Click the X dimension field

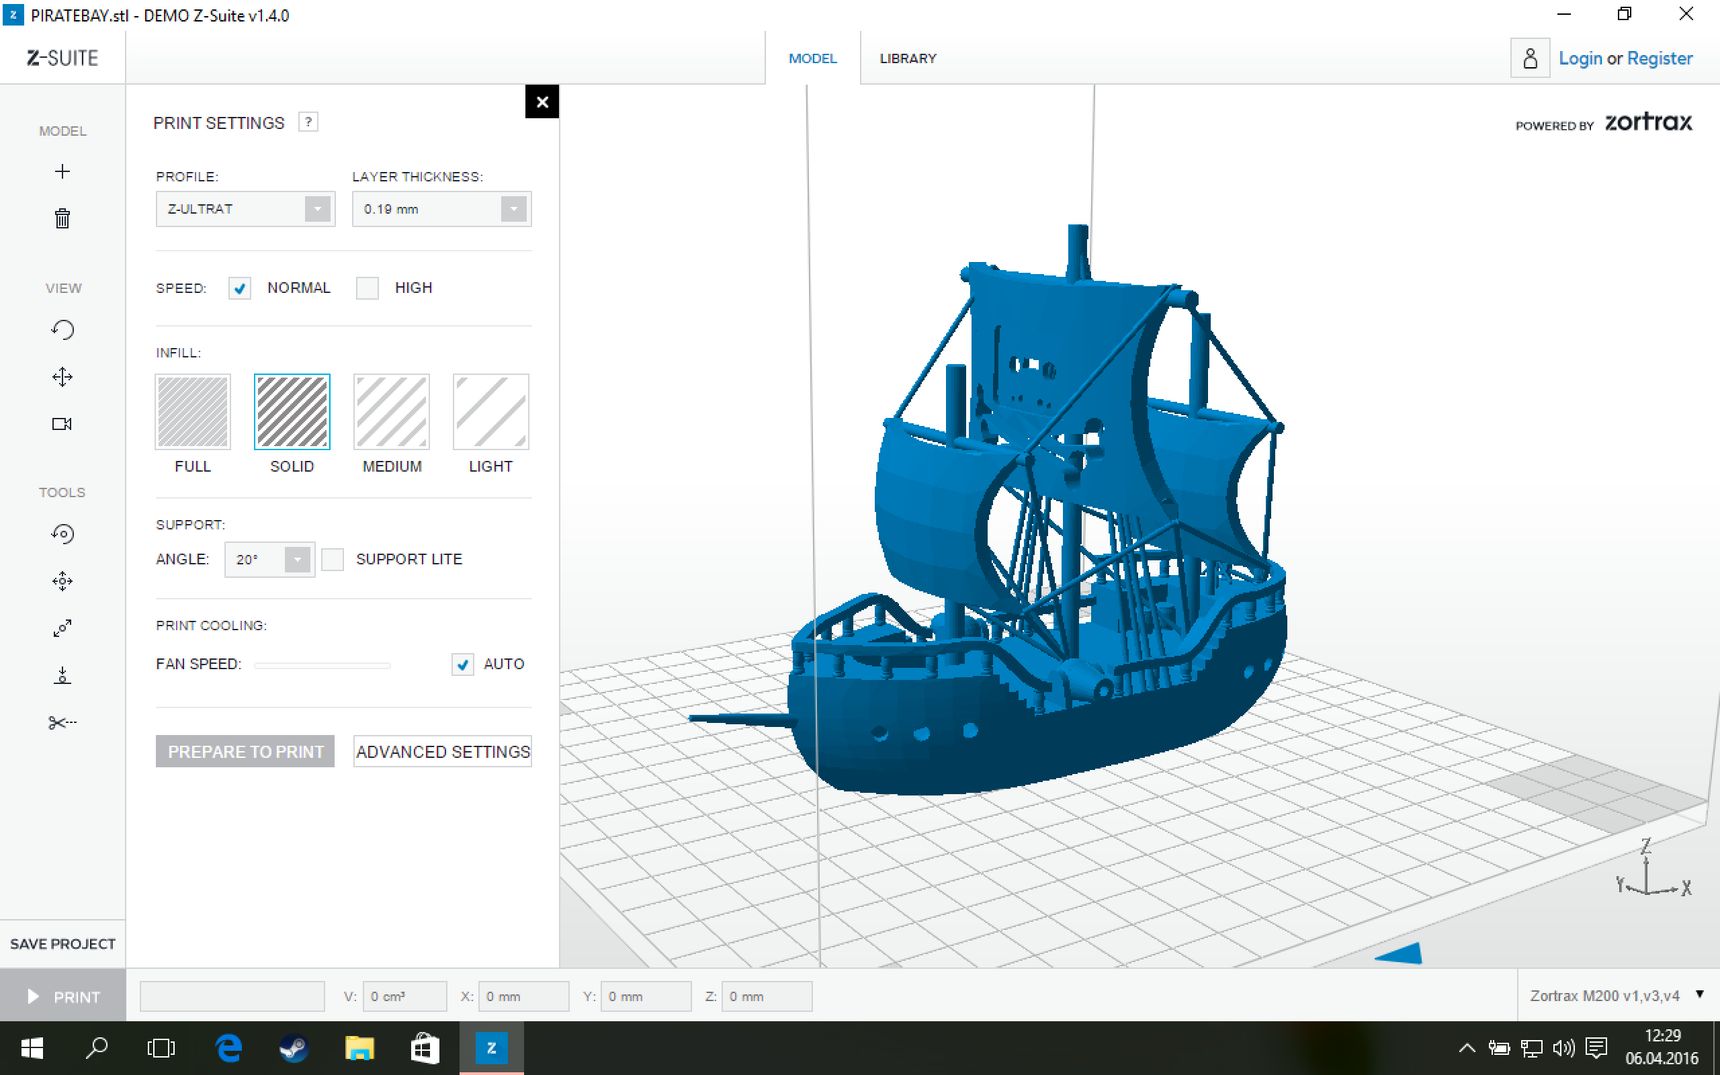(x=523, y=996)
